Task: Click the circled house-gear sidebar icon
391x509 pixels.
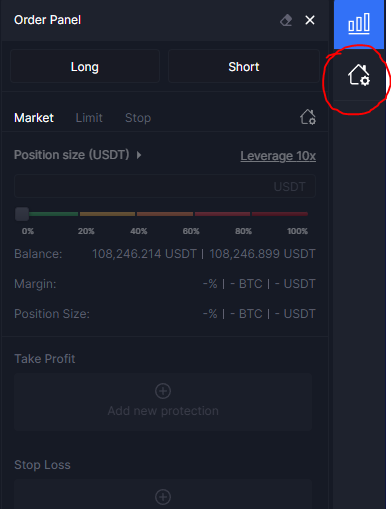Action: pyautogui.click(x=359, y=75)
